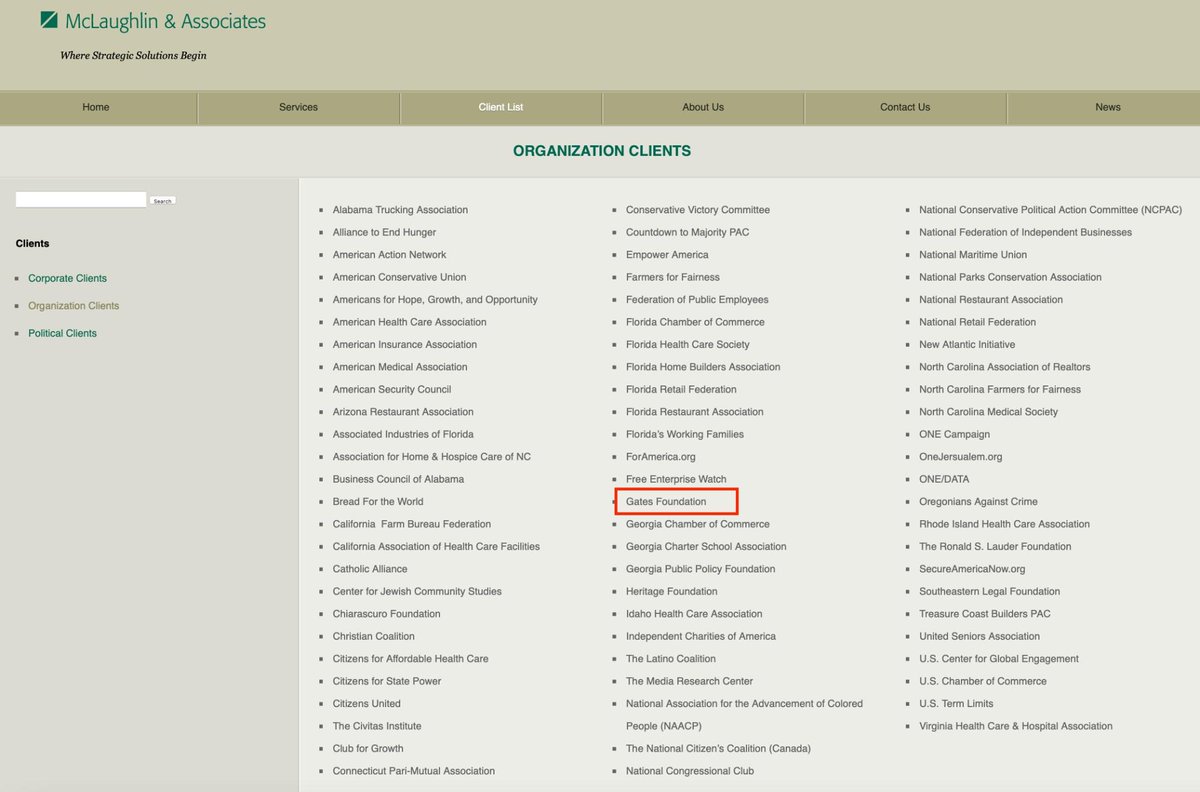This screenshot has height=792, width=1200.
Task: Select Treasure Coast Builders PAC entry
Action: [x=985, y=614]
